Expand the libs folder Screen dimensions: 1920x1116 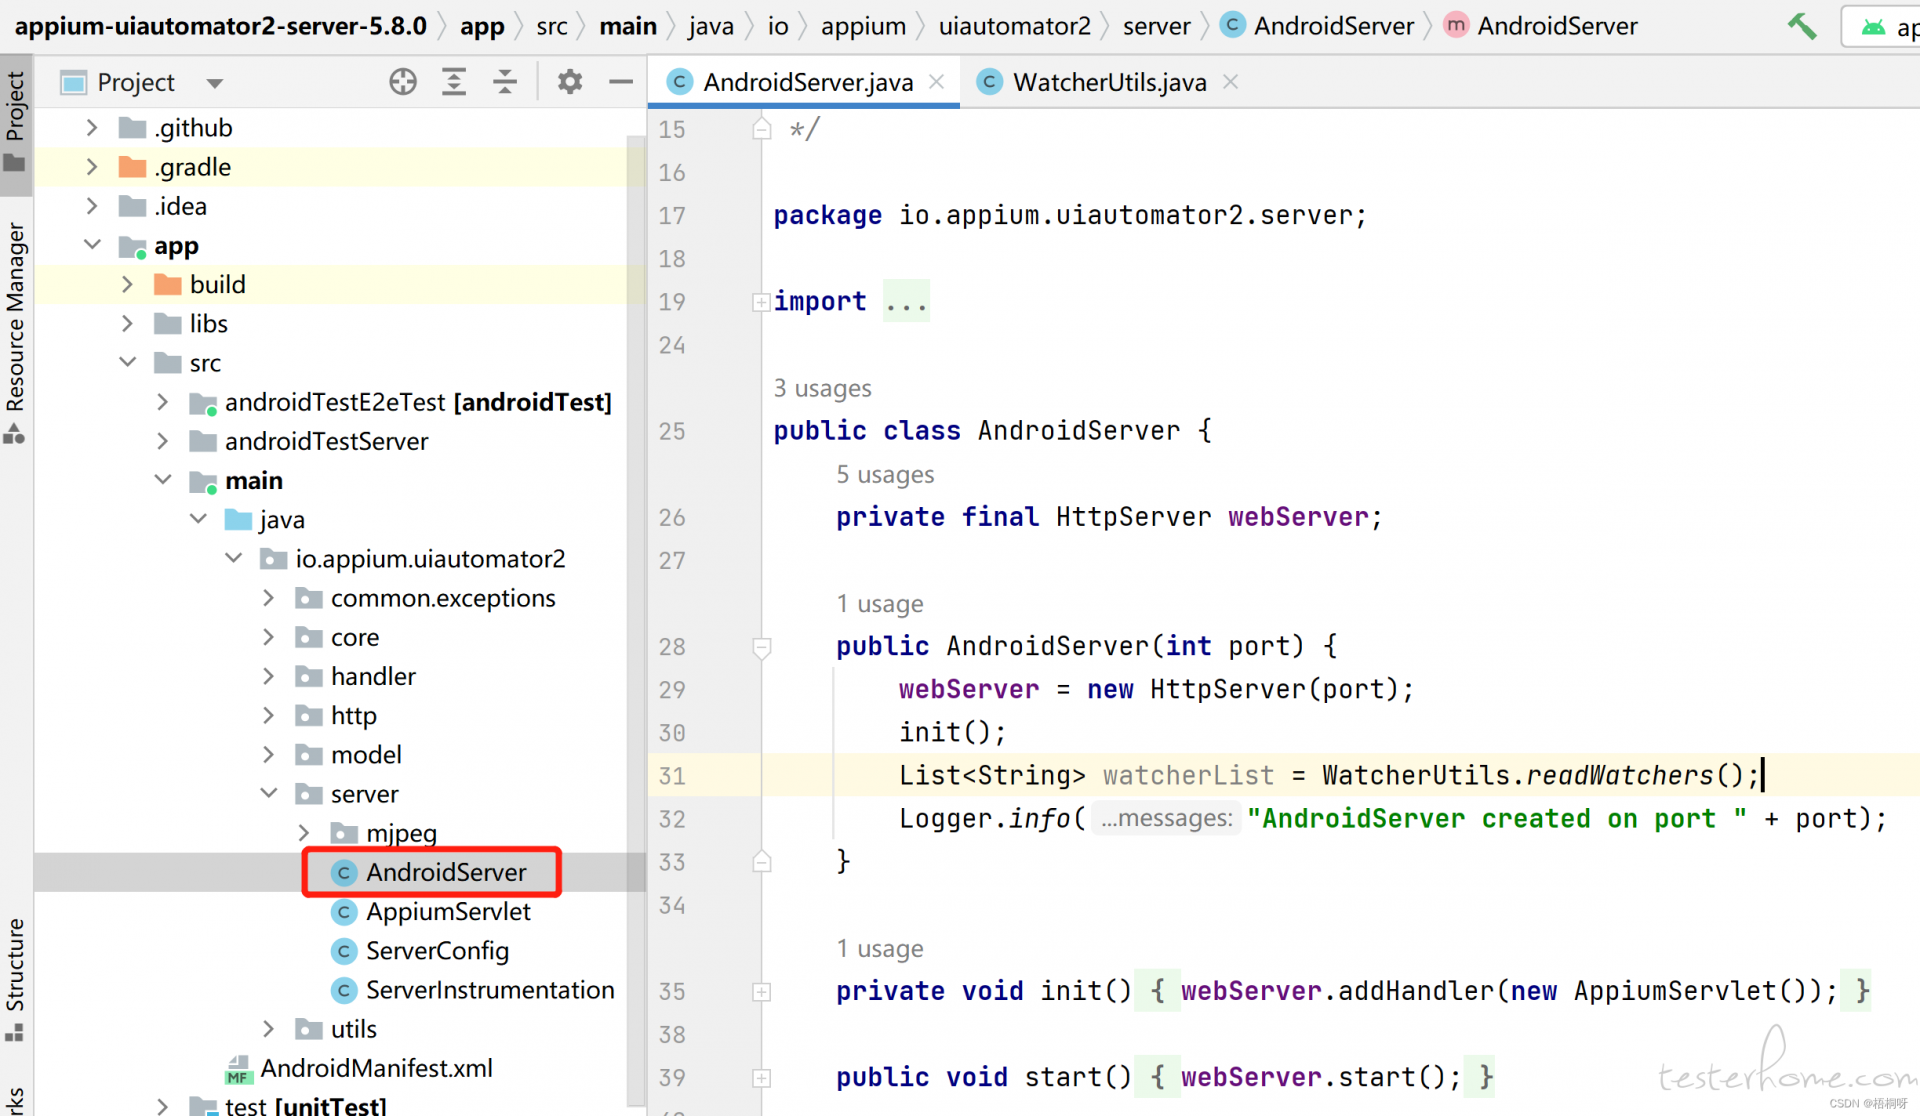click(127, 324)
